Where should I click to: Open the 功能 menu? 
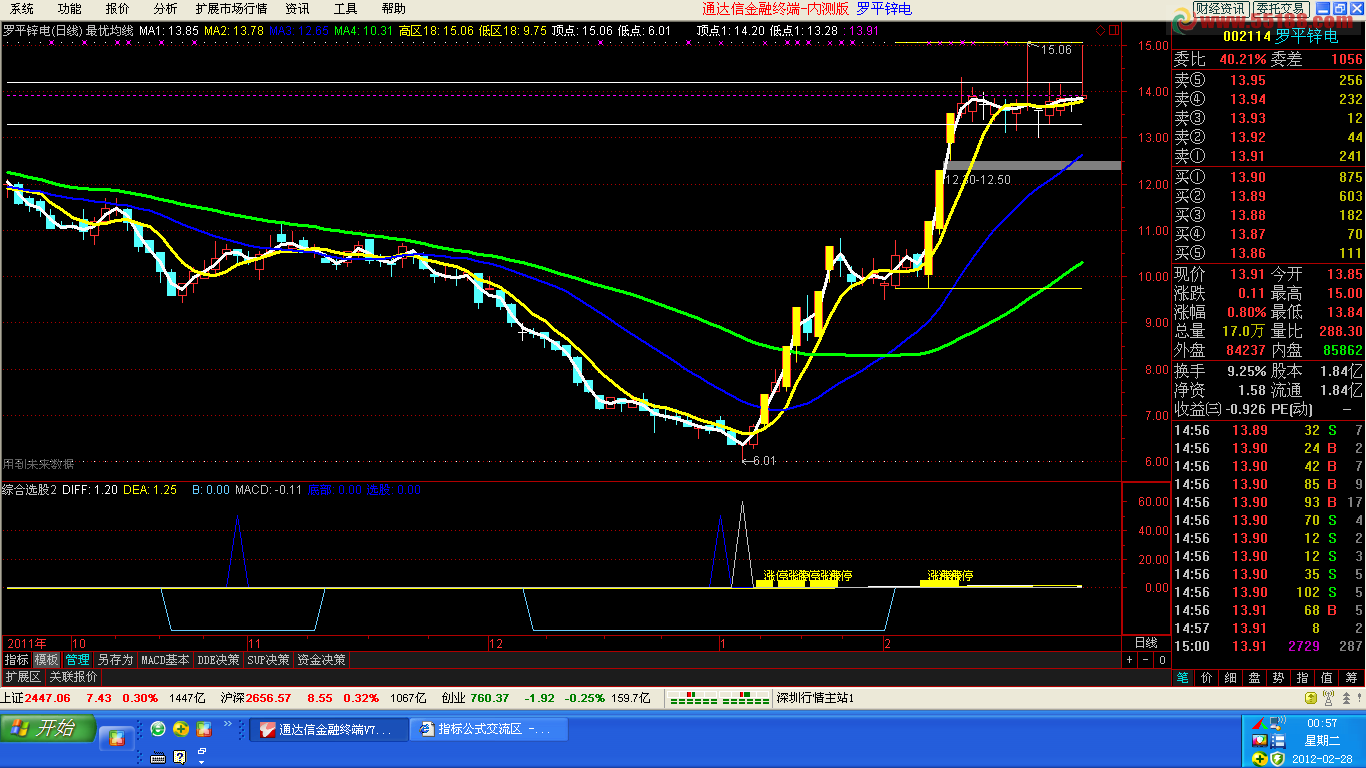69,9
